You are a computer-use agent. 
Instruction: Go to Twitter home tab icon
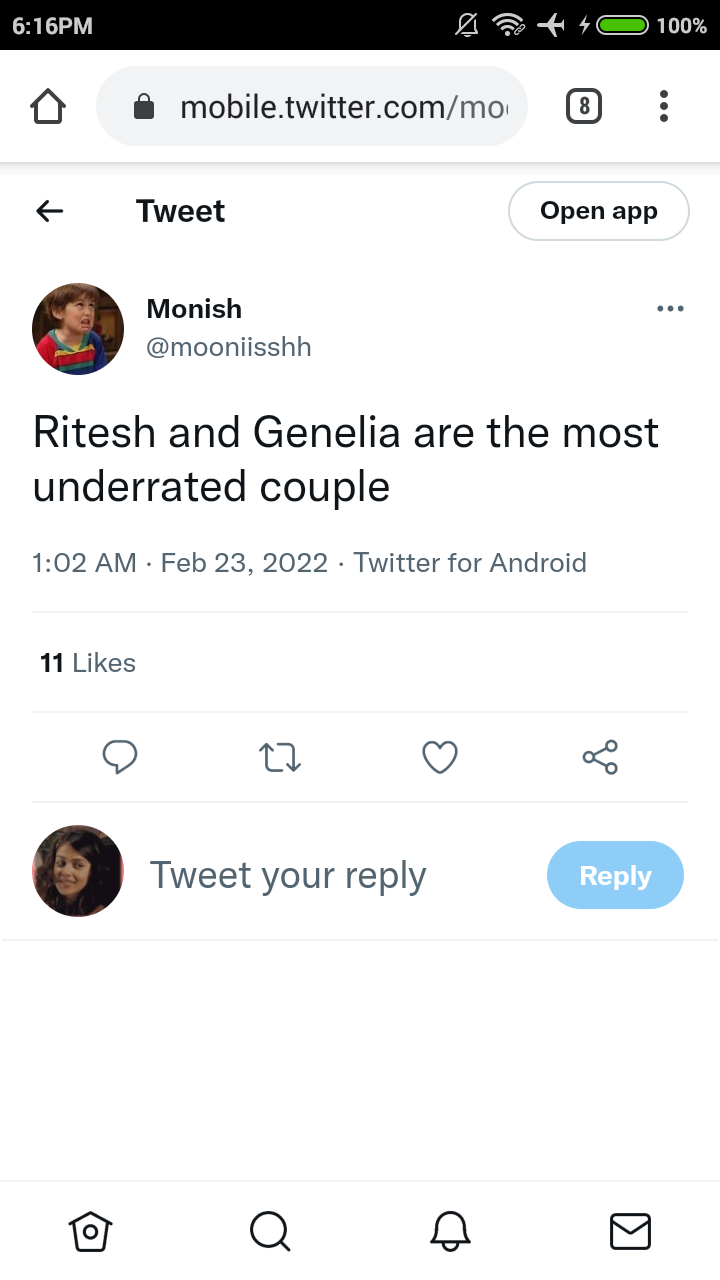(x=90, y=1231)
